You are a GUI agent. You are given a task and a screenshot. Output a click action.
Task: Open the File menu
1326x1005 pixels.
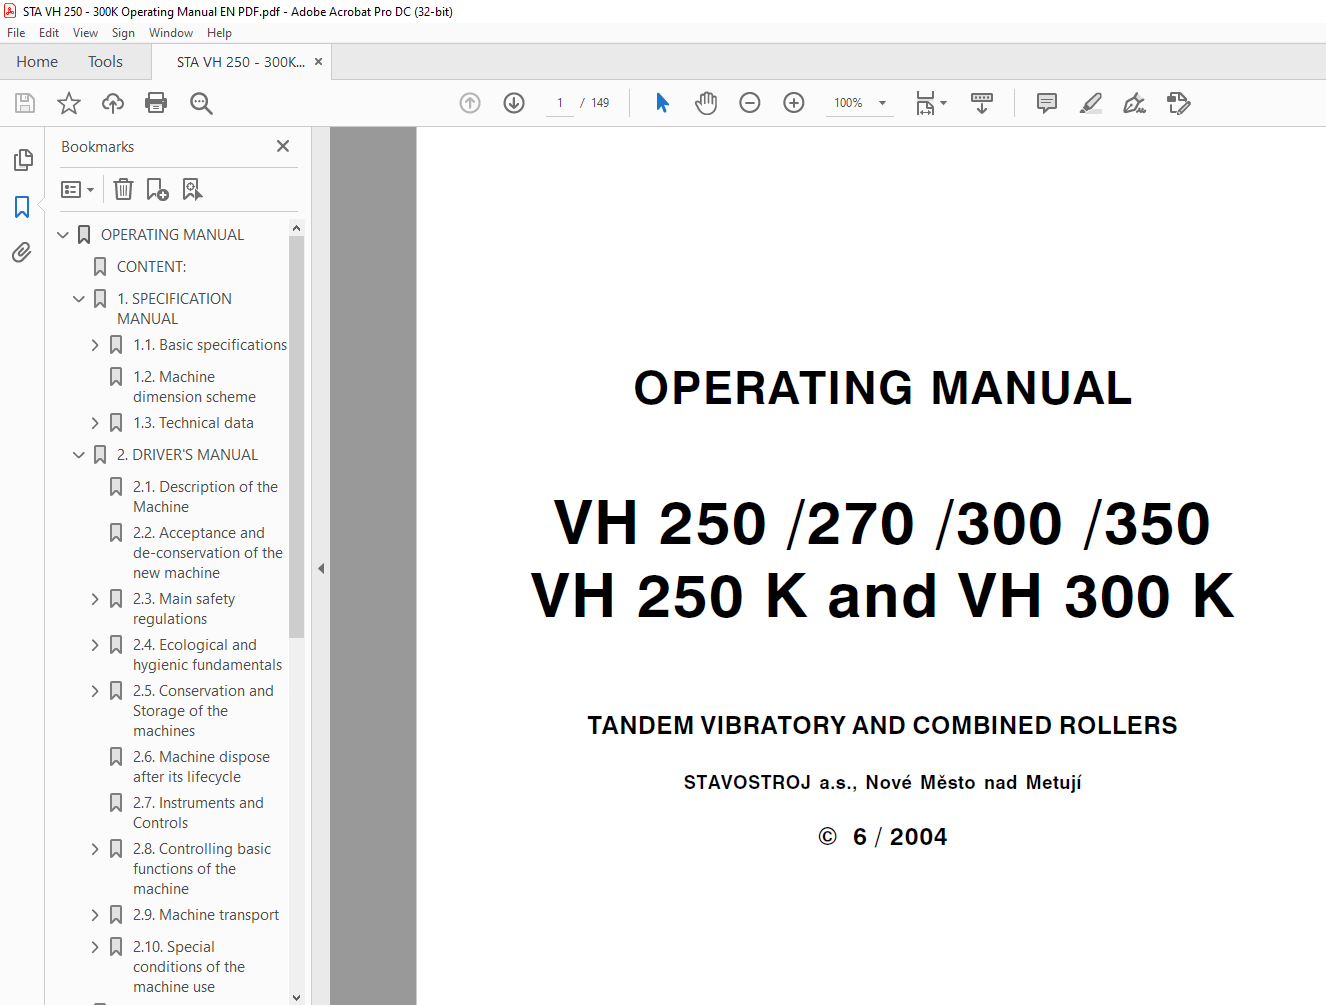(x=16, y=33)
